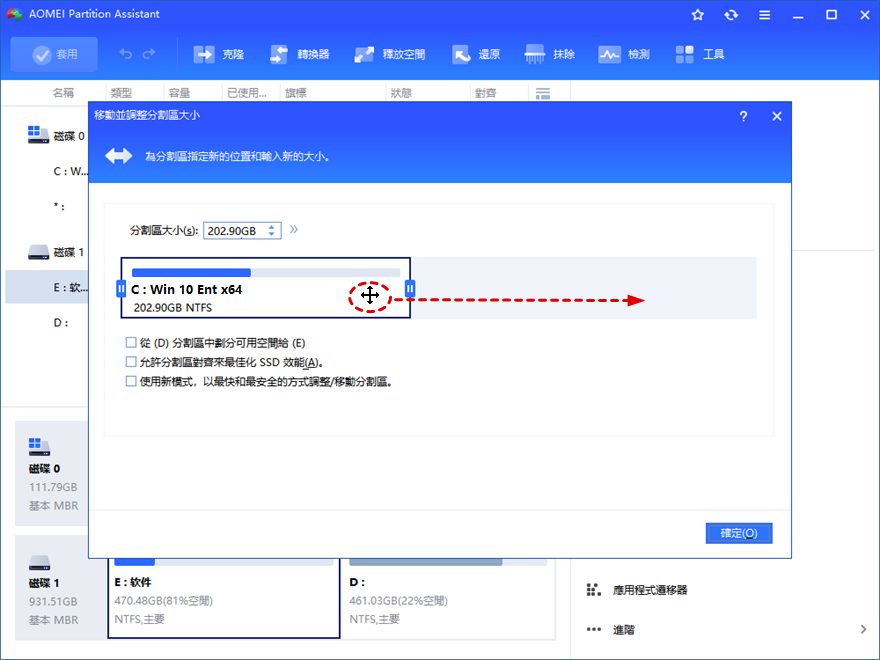880x660 pixels.
Task: Click the 容量 column header
Action: 180,93
